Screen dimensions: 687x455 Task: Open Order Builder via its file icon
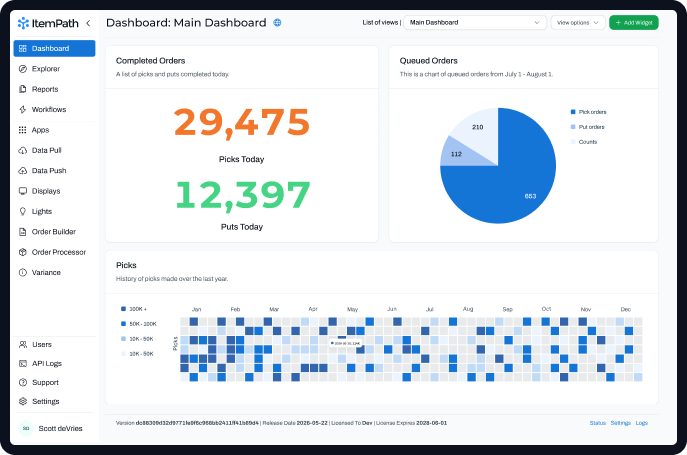23,231
